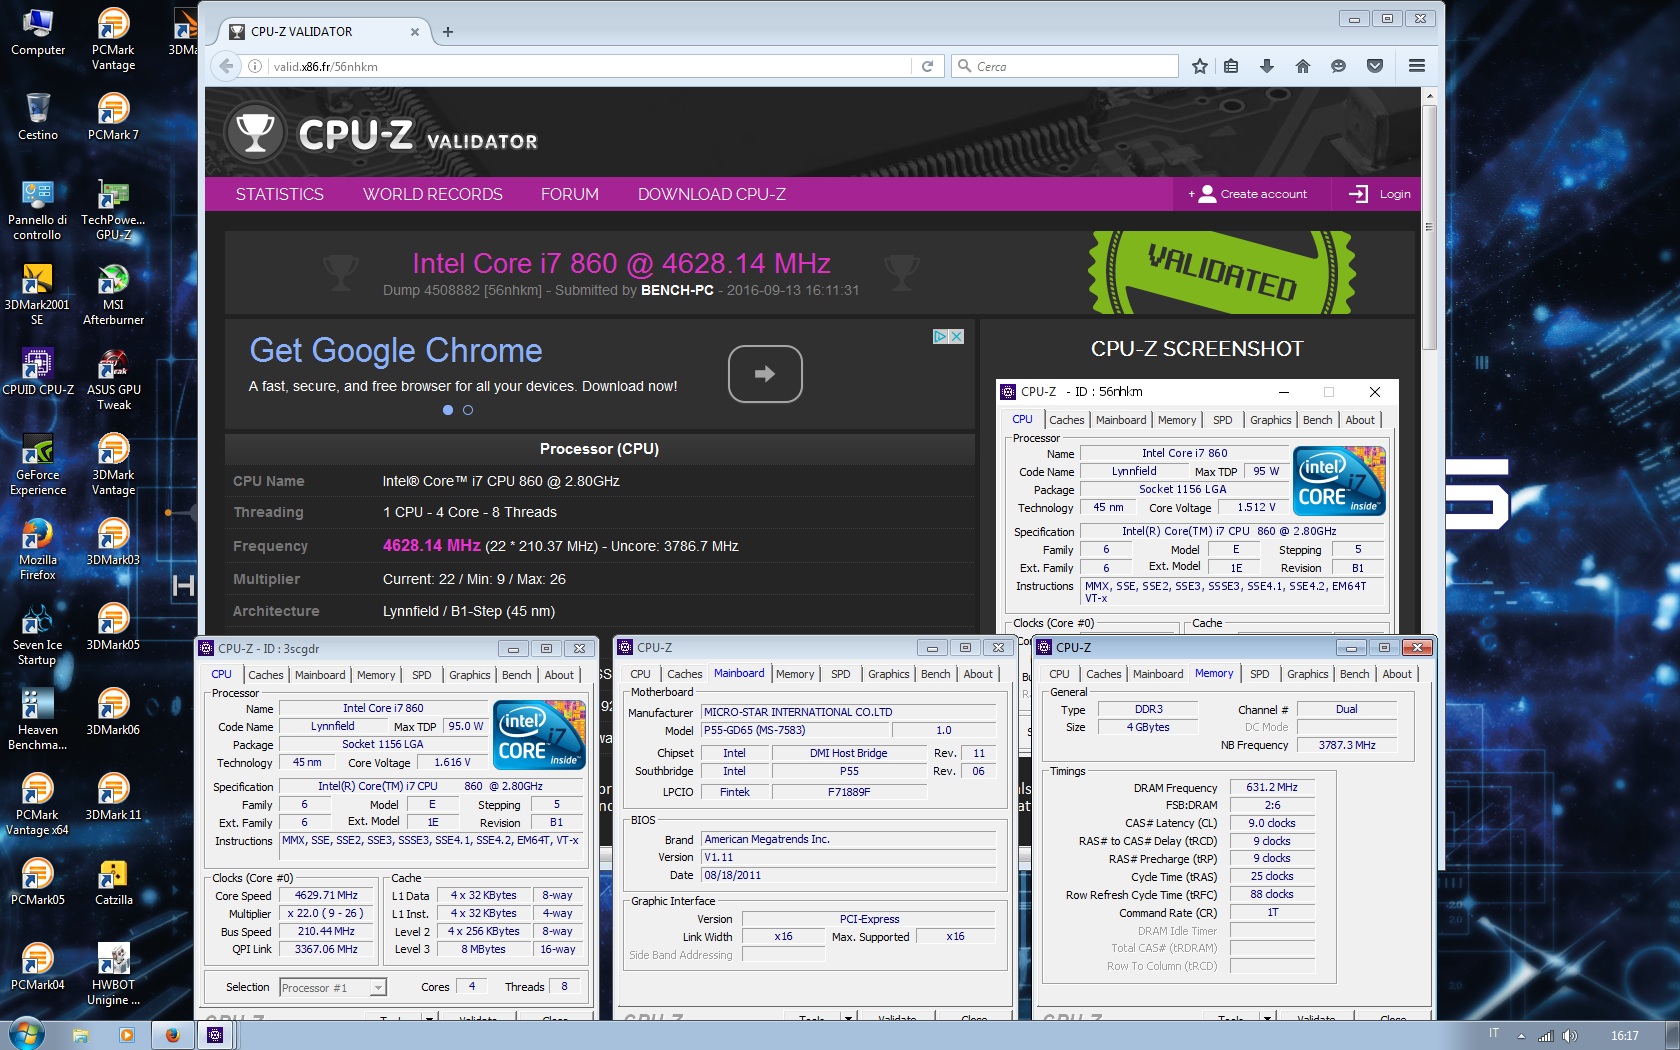Open a new Firefox tab
This screenshot has height=1050, width=1680.
pyautogui.click(x=448, y=32)
